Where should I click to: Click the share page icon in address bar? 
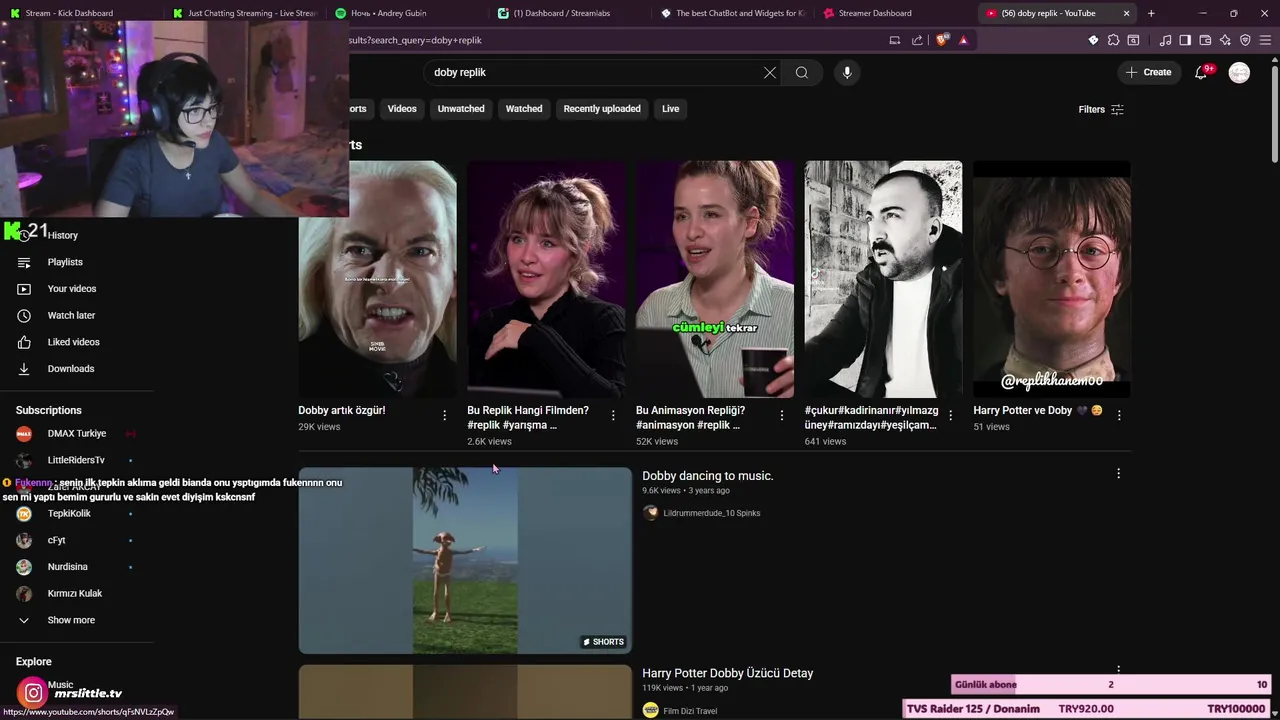click(x=917, y=40)
